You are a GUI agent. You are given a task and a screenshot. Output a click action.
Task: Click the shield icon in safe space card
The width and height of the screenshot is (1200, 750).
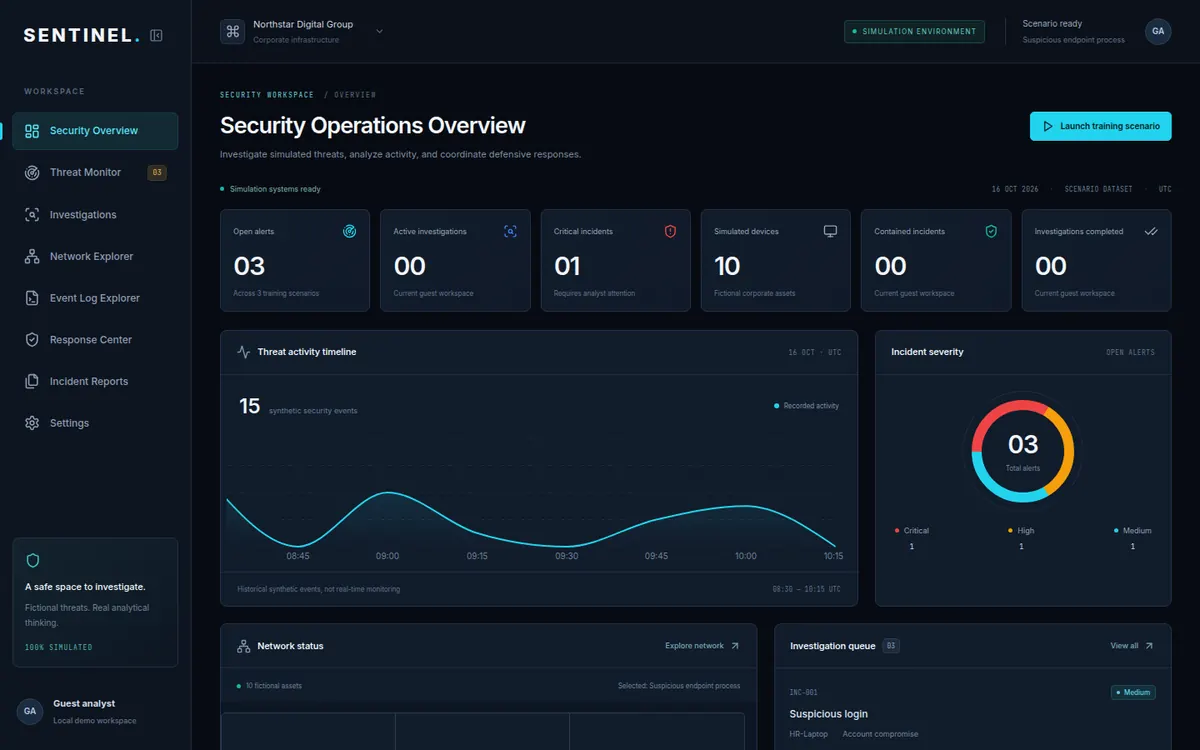click(33, 561)
